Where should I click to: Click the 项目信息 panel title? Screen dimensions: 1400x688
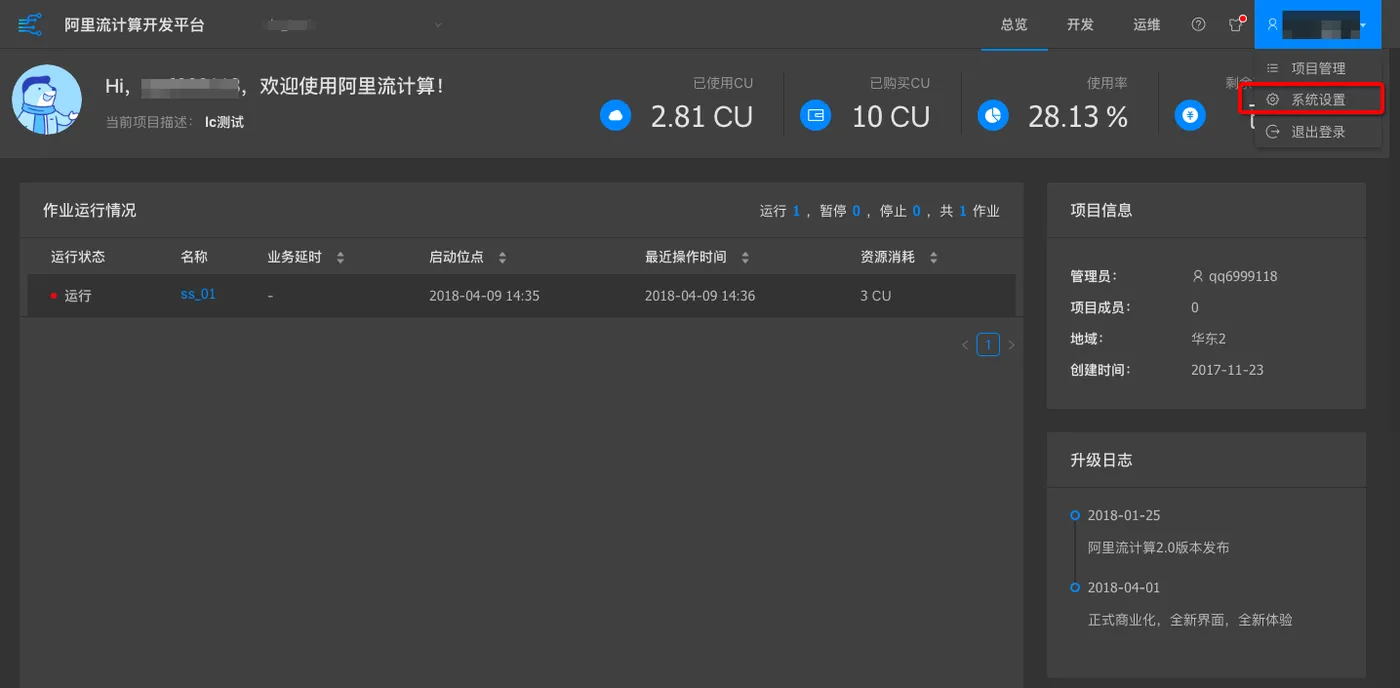(1101, 211)
